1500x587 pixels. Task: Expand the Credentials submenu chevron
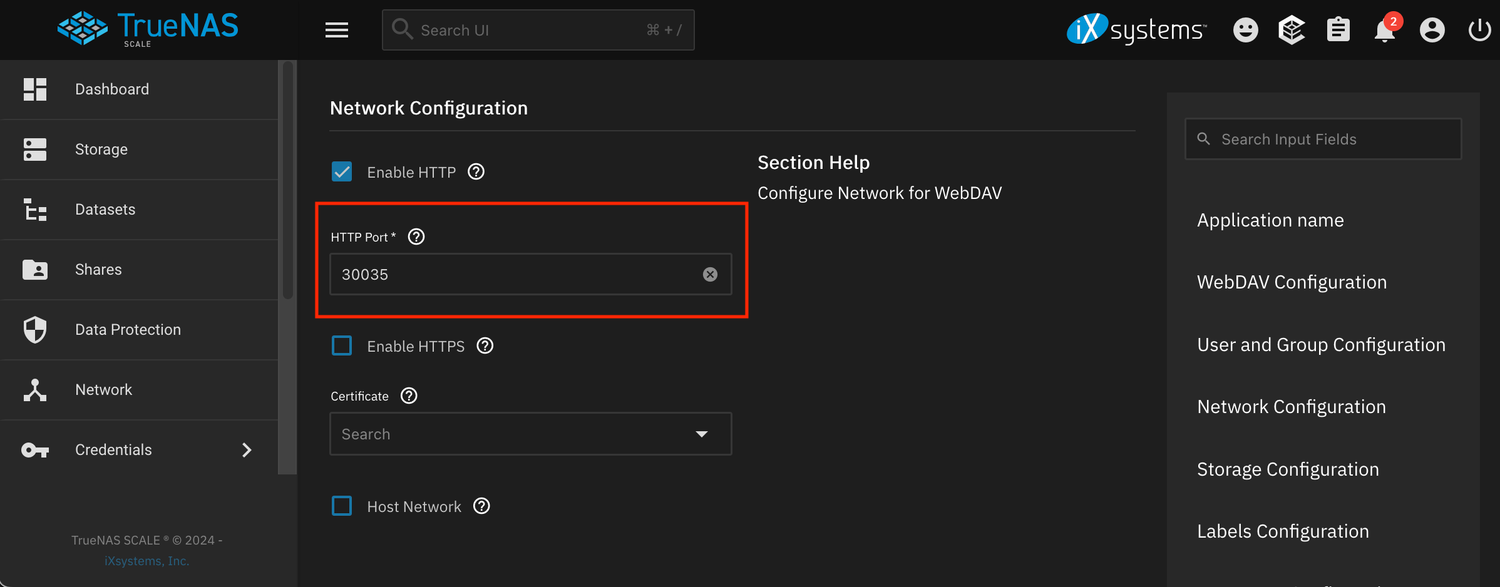247,450
